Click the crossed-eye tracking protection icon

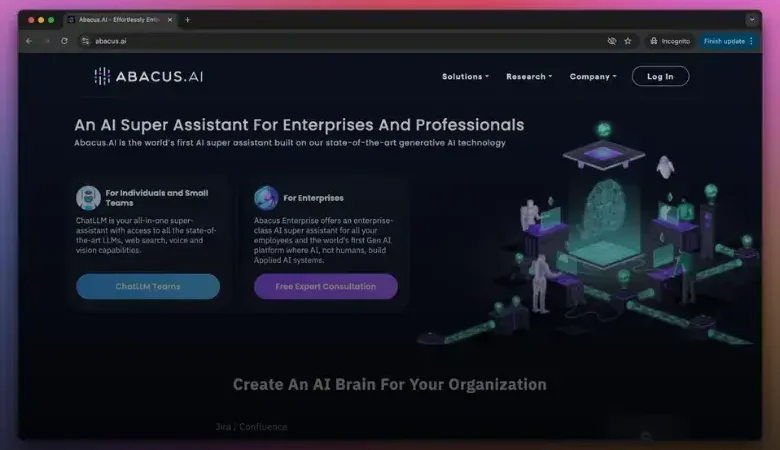pyautogui.click(x=611, y=41)
